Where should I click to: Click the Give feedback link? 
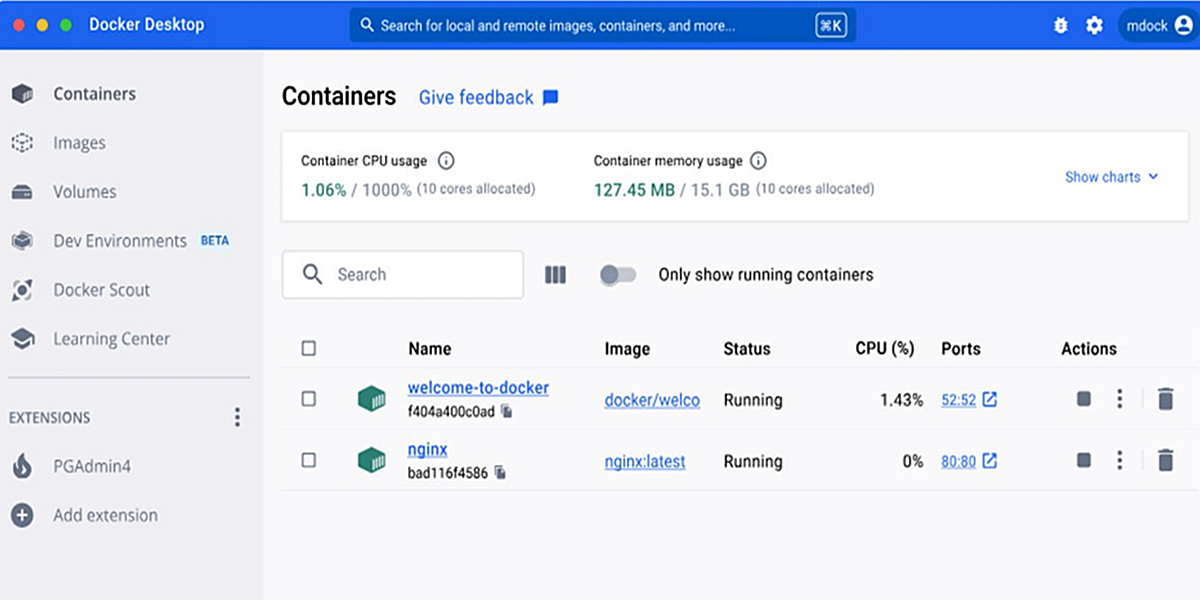pos(476,97)
